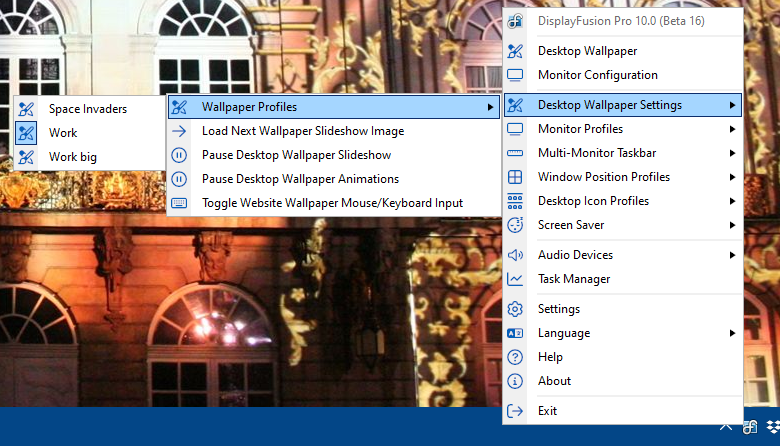Click the DisplayFusion tray icon in the taskbar
Image resolution: width=780 pixels, height=446 pixels.
point(750,427)
